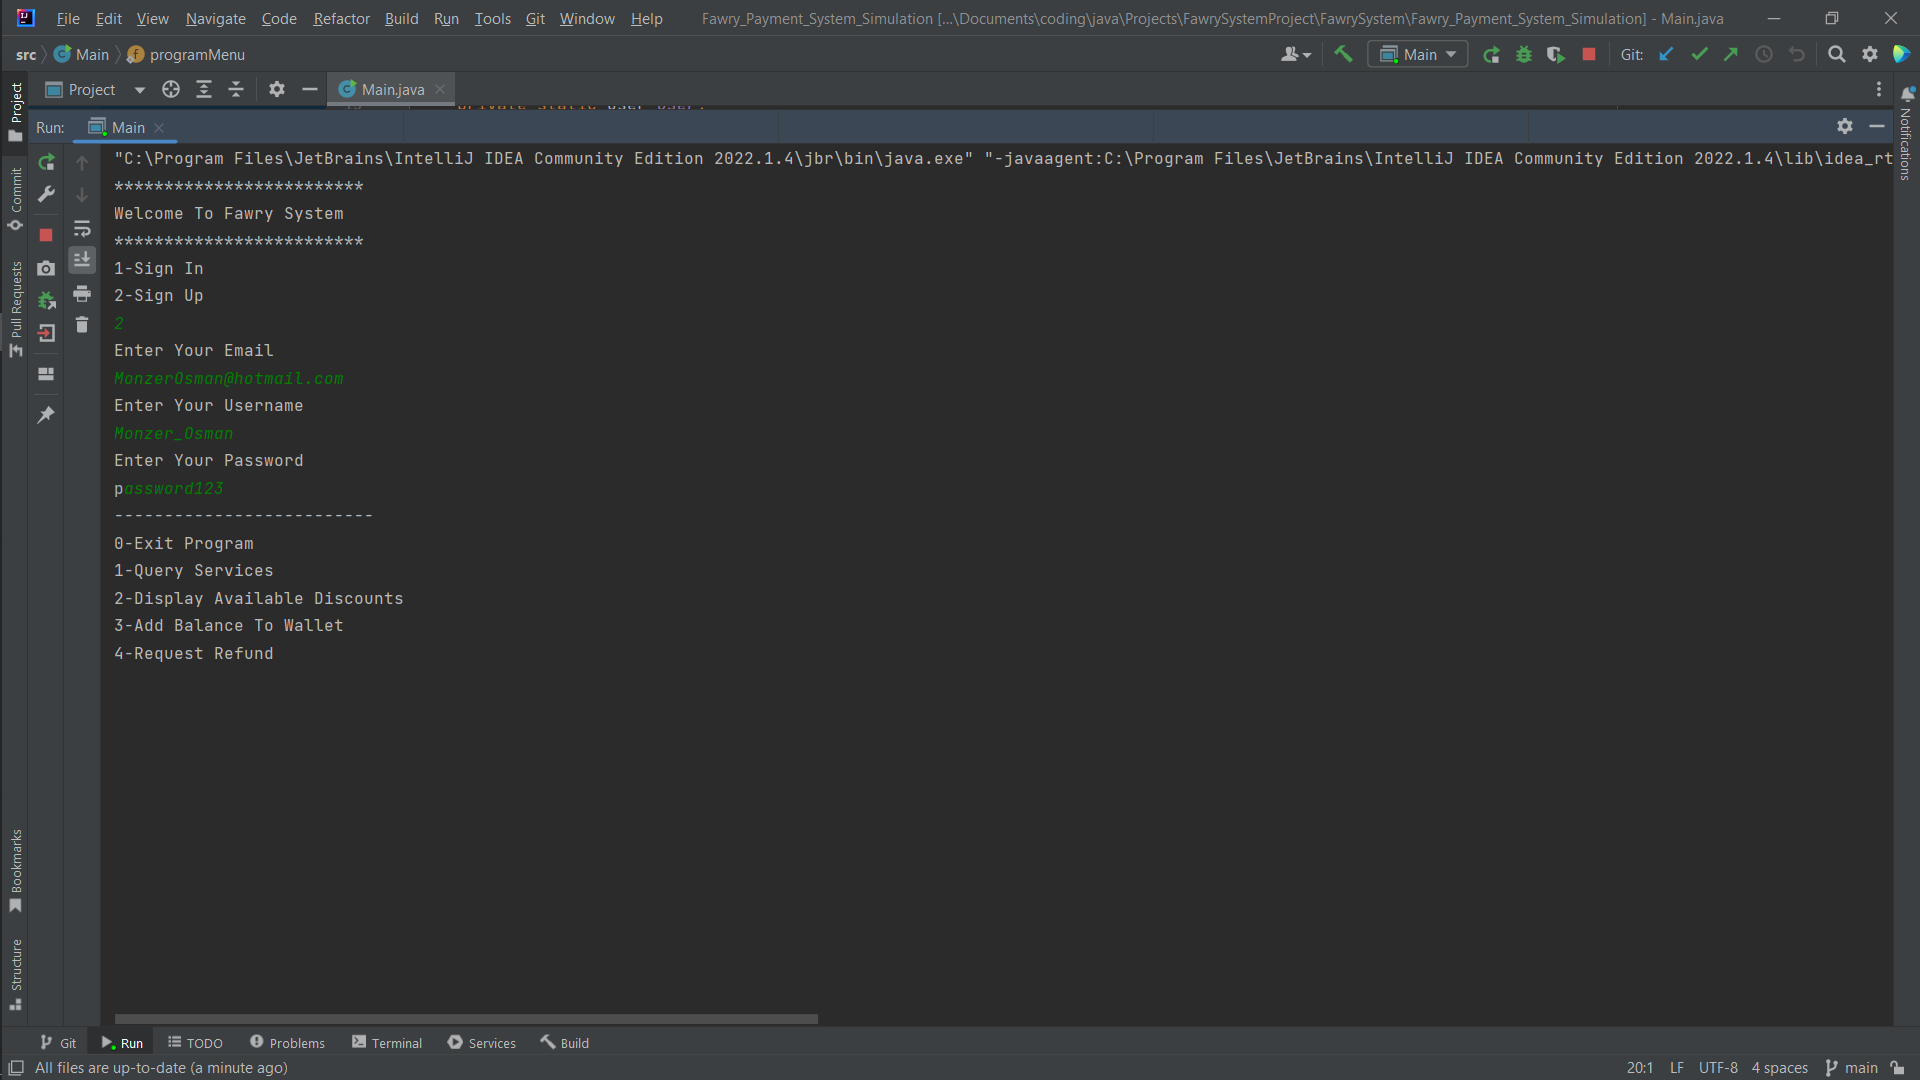This screenshot has height=1080, width=1920.
Task: Click the Clear All trash icon
Action: click(82, 325)
